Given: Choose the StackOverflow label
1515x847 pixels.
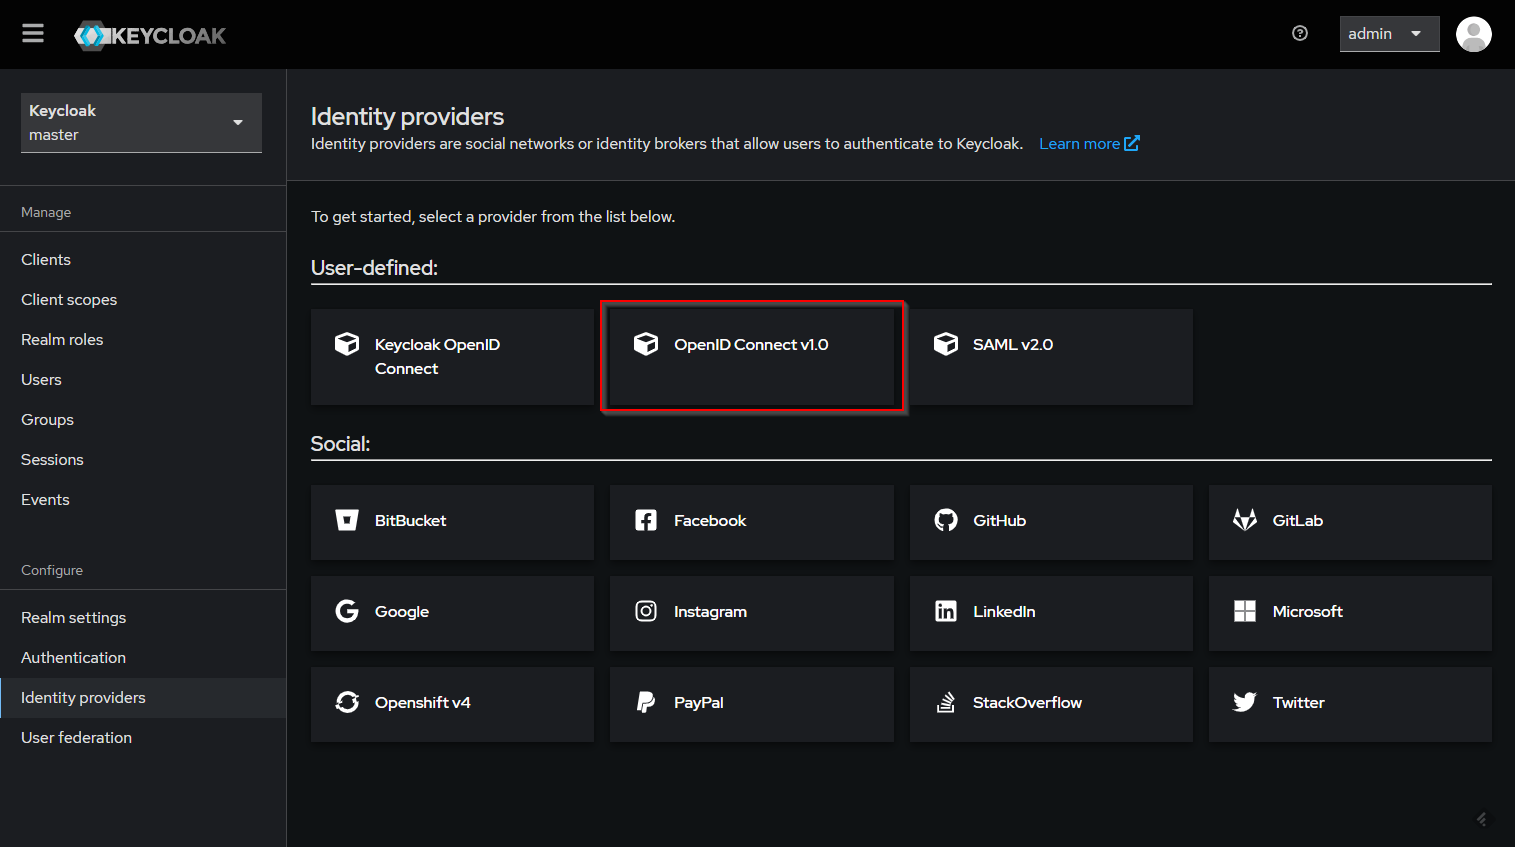Looking at the screenshot, I should pyautogui.click(x=1027, y=702).
